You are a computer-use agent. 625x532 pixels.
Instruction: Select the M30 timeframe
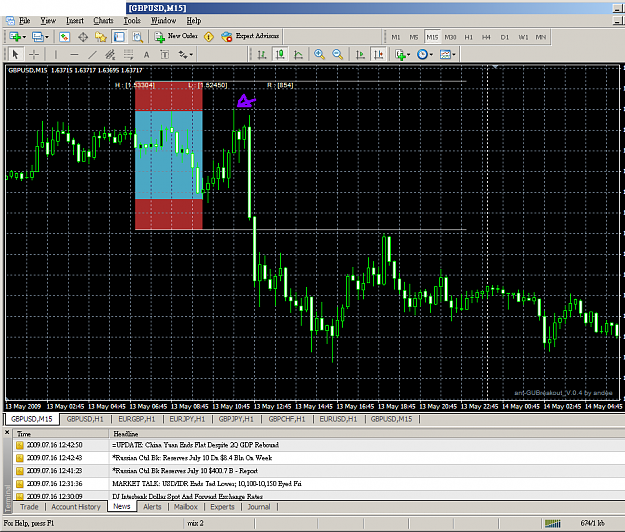pos(450,37)
